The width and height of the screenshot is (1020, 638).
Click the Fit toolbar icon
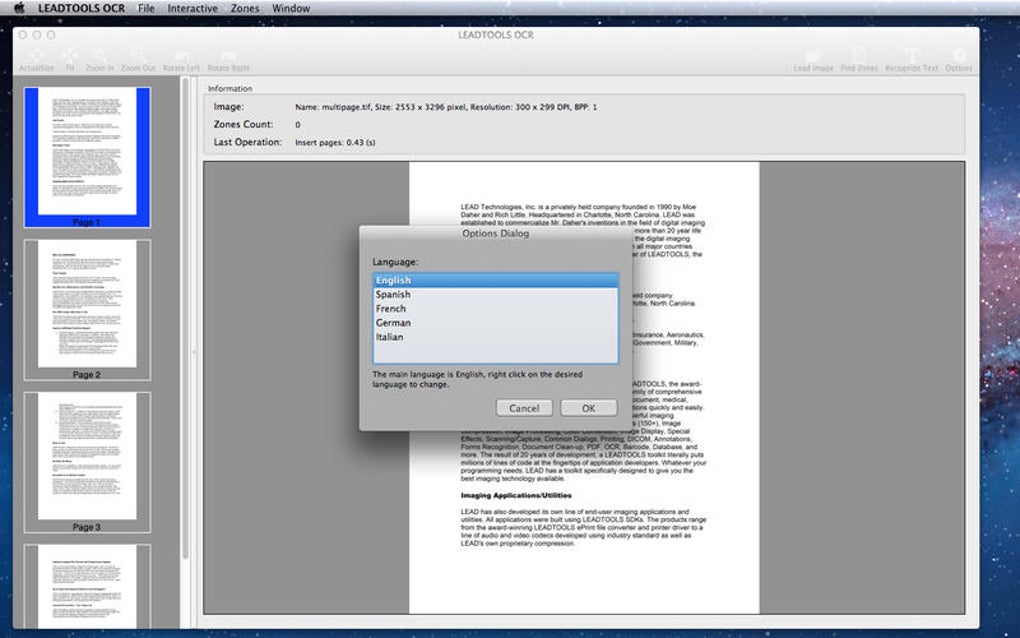[x=70, y=61]
